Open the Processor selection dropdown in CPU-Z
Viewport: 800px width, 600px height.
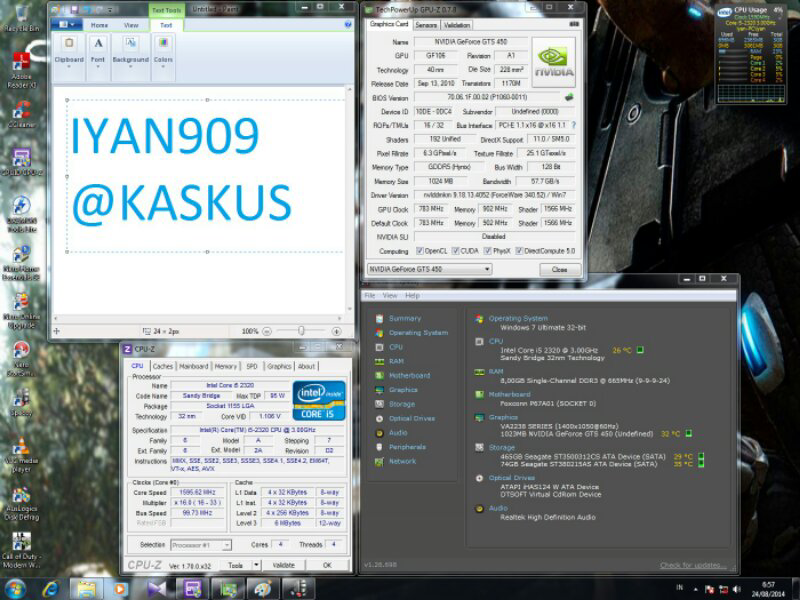coord(226,547)
